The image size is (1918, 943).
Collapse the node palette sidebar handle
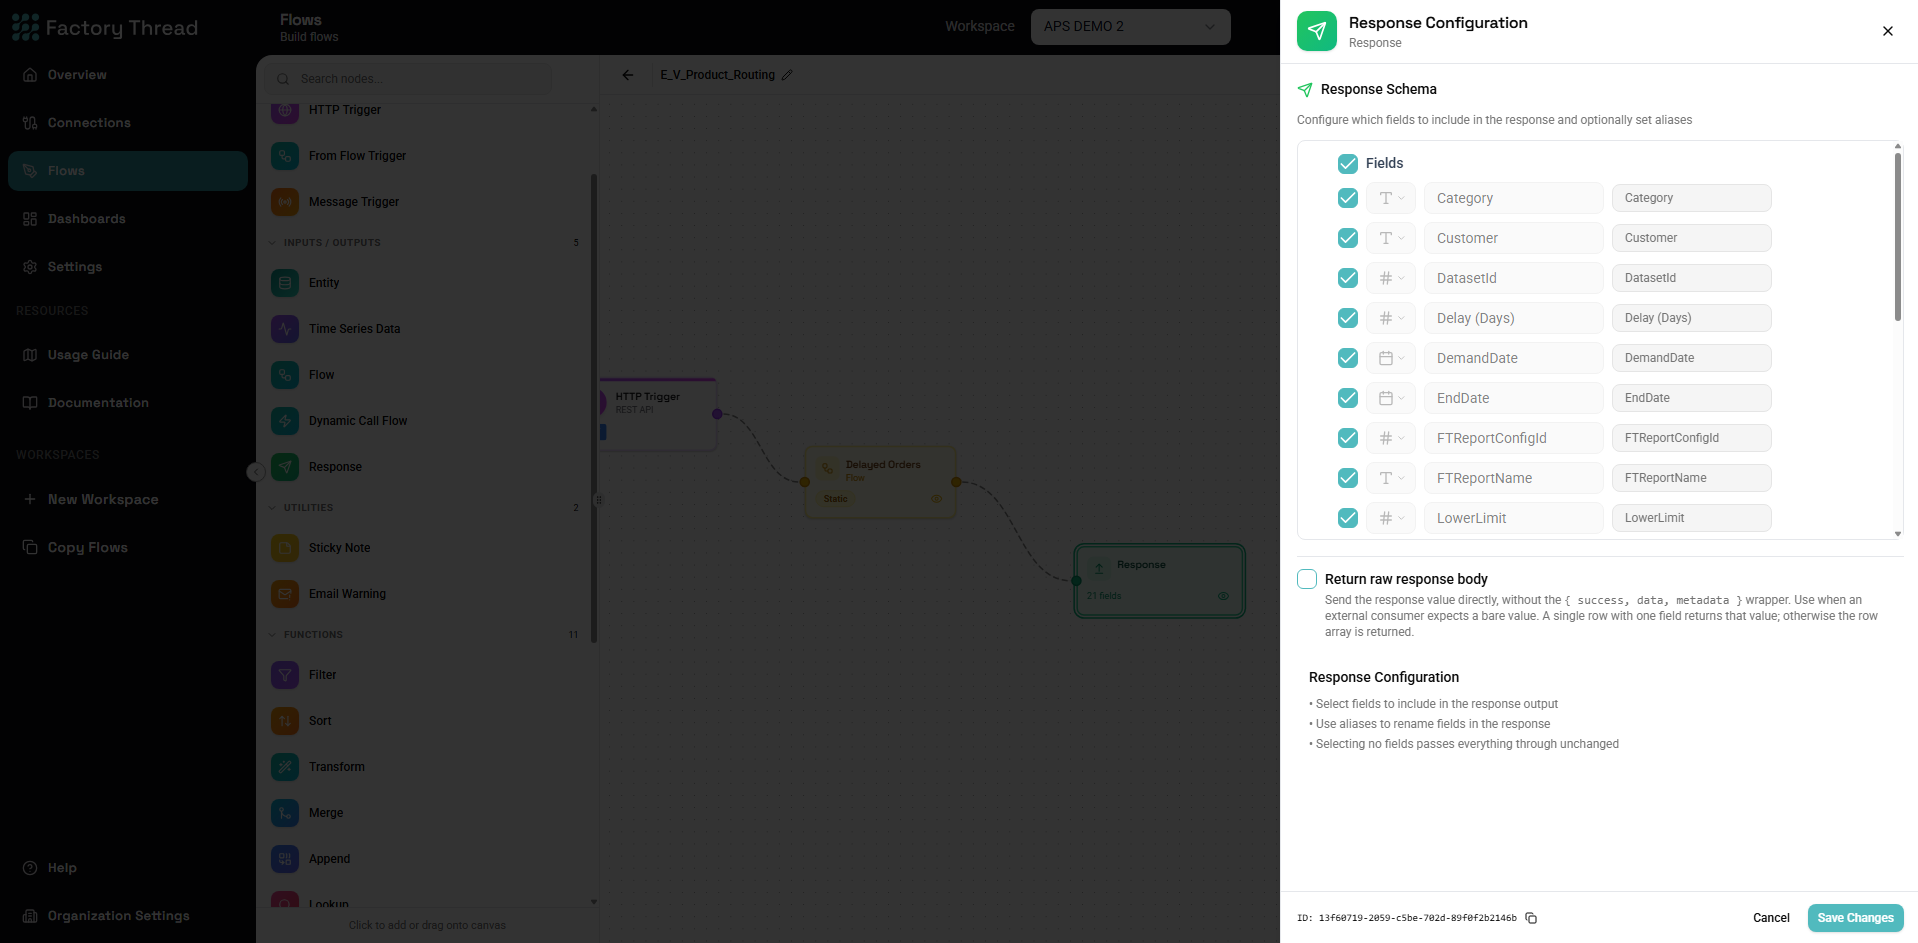click(x=256, y=472)
